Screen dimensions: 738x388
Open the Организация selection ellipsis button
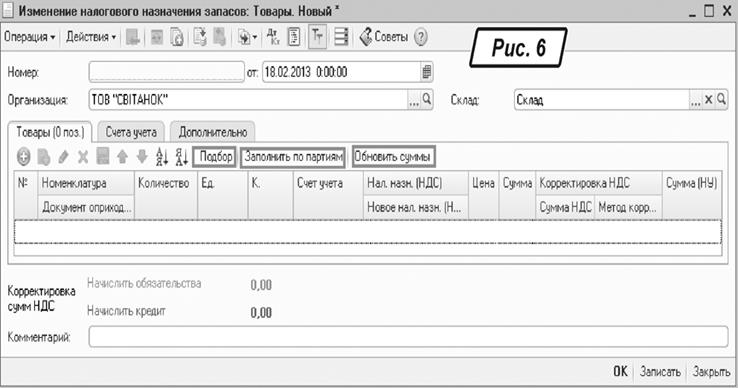pyautogui.click(x=414, y=100)
